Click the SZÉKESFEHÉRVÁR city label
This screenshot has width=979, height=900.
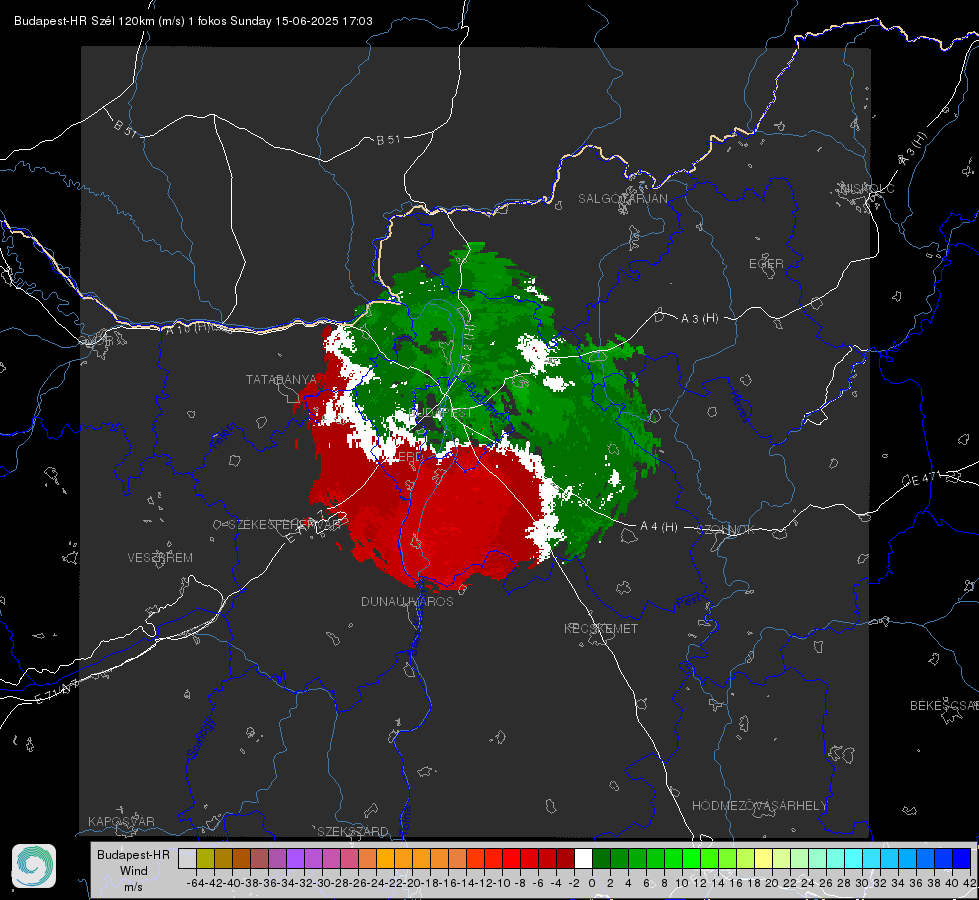pos(284,524)
